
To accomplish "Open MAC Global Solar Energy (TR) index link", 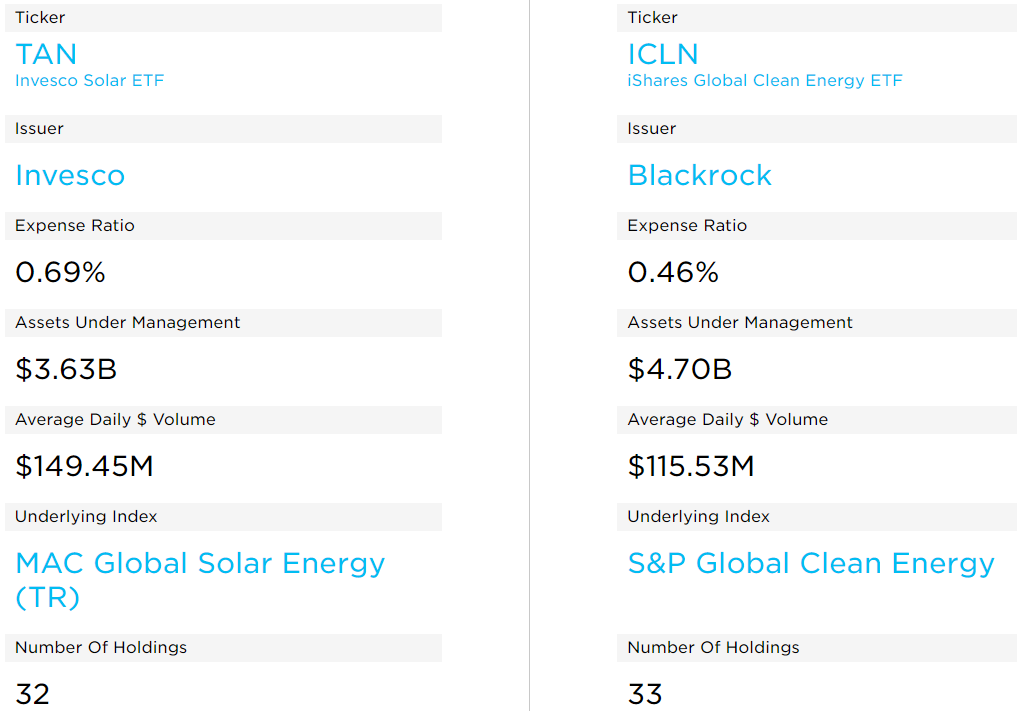I will (200, 564).
